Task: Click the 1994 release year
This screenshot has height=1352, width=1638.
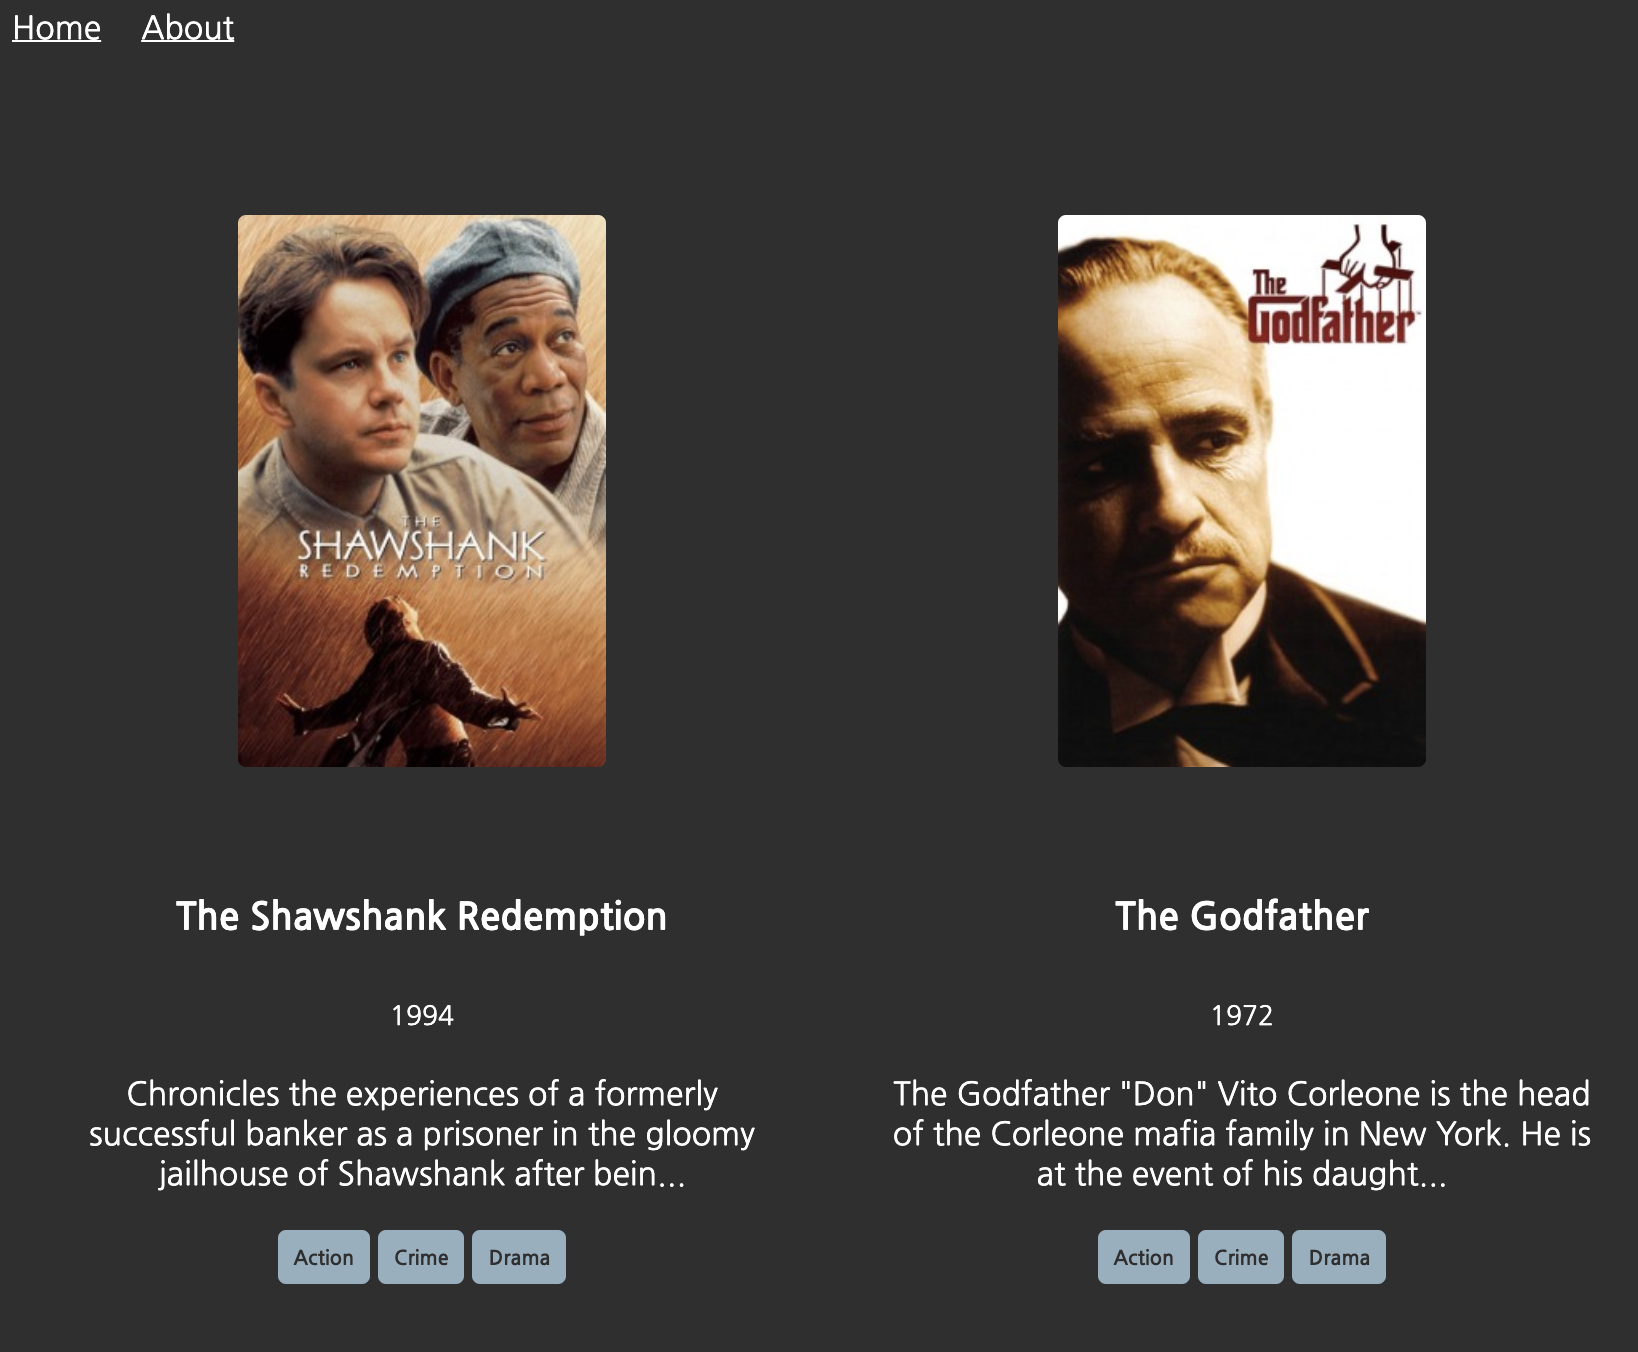Action: 422,1016
